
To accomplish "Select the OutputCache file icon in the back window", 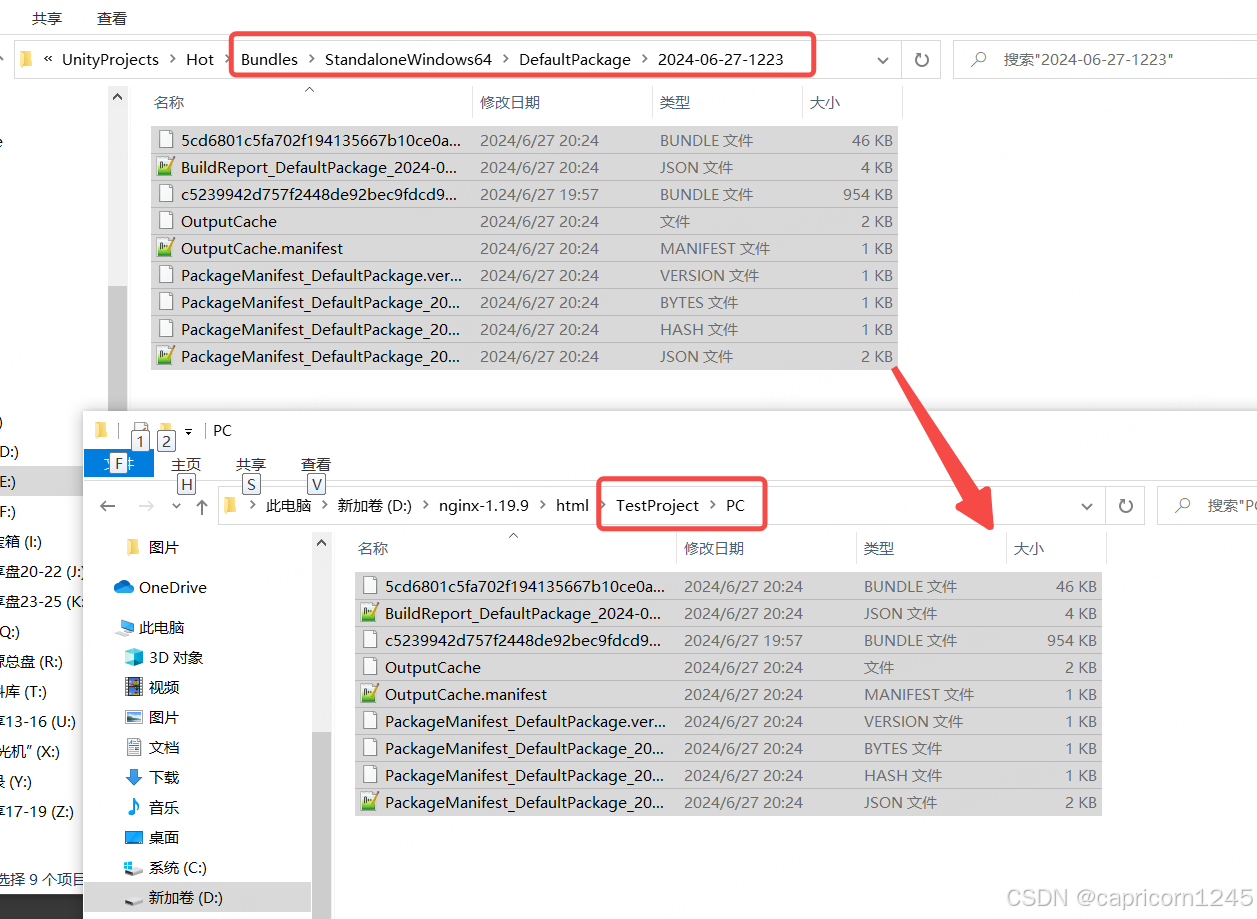I will click(165, 221).
